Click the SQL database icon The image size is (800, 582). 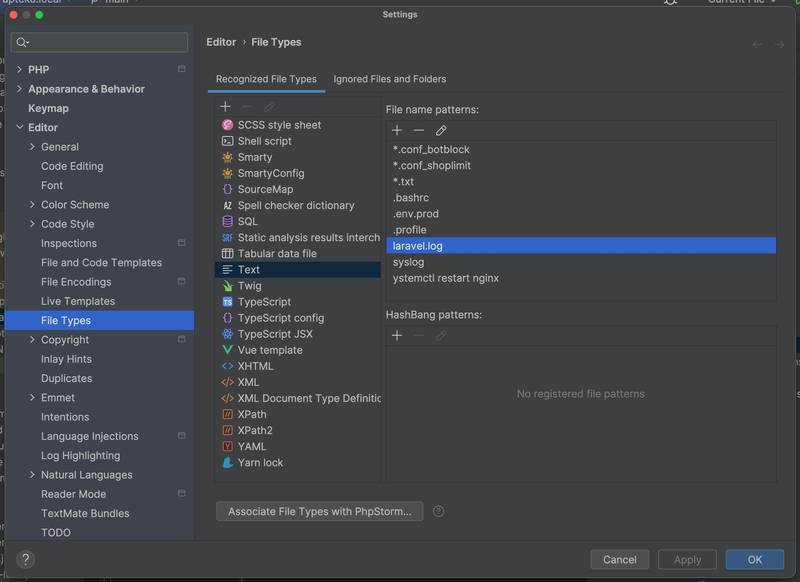[x=228, y=221]
